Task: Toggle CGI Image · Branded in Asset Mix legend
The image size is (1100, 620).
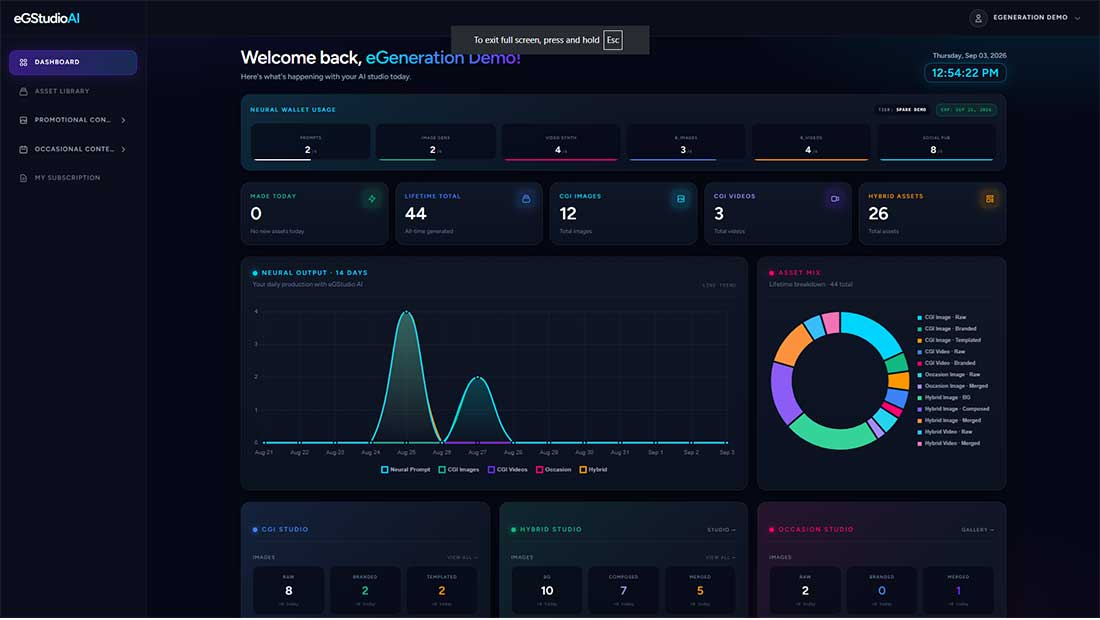Action: pyautogui.click(x=947, y=329)
